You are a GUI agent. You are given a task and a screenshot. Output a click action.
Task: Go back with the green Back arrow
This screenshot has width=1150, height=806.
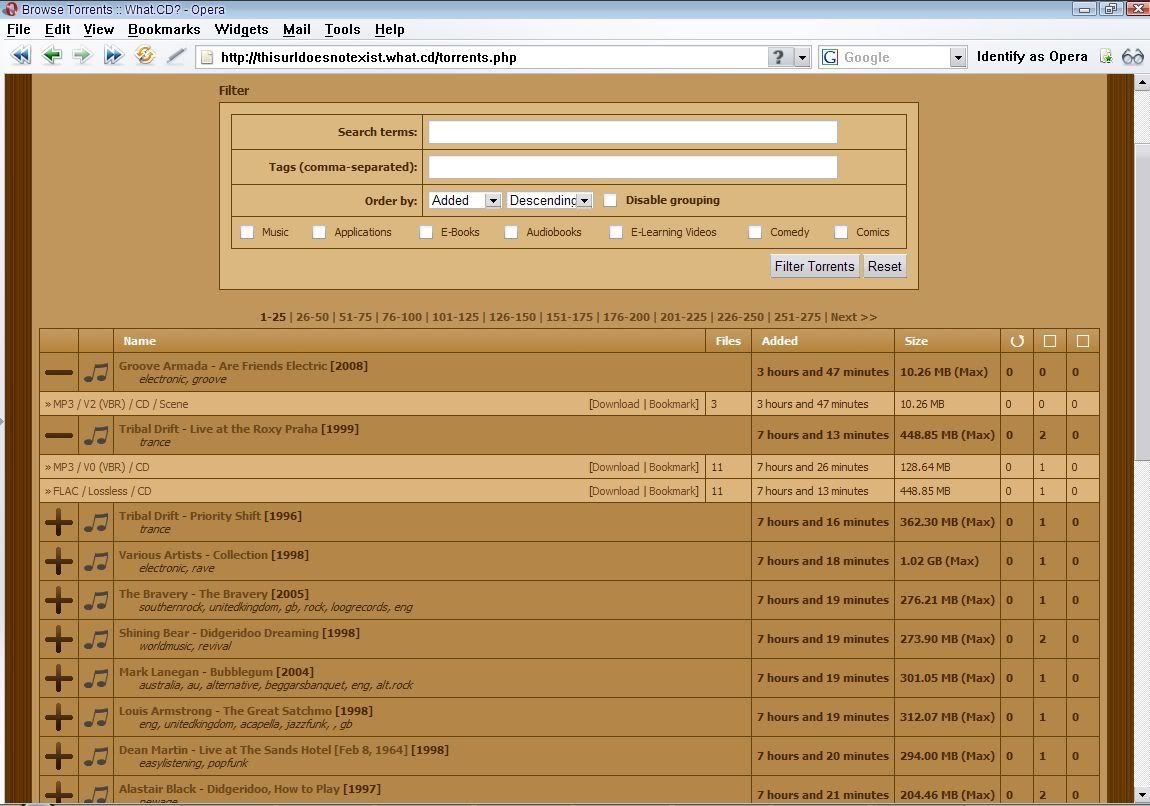(52, 56)
